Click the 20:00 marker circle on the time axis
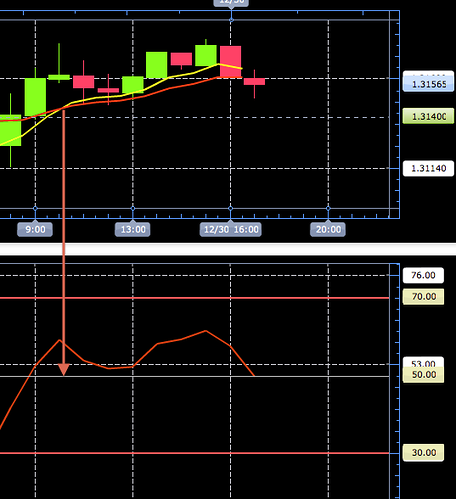Viewport: 456px width, 499px height. pyautogui.click(x=328, y=208)
